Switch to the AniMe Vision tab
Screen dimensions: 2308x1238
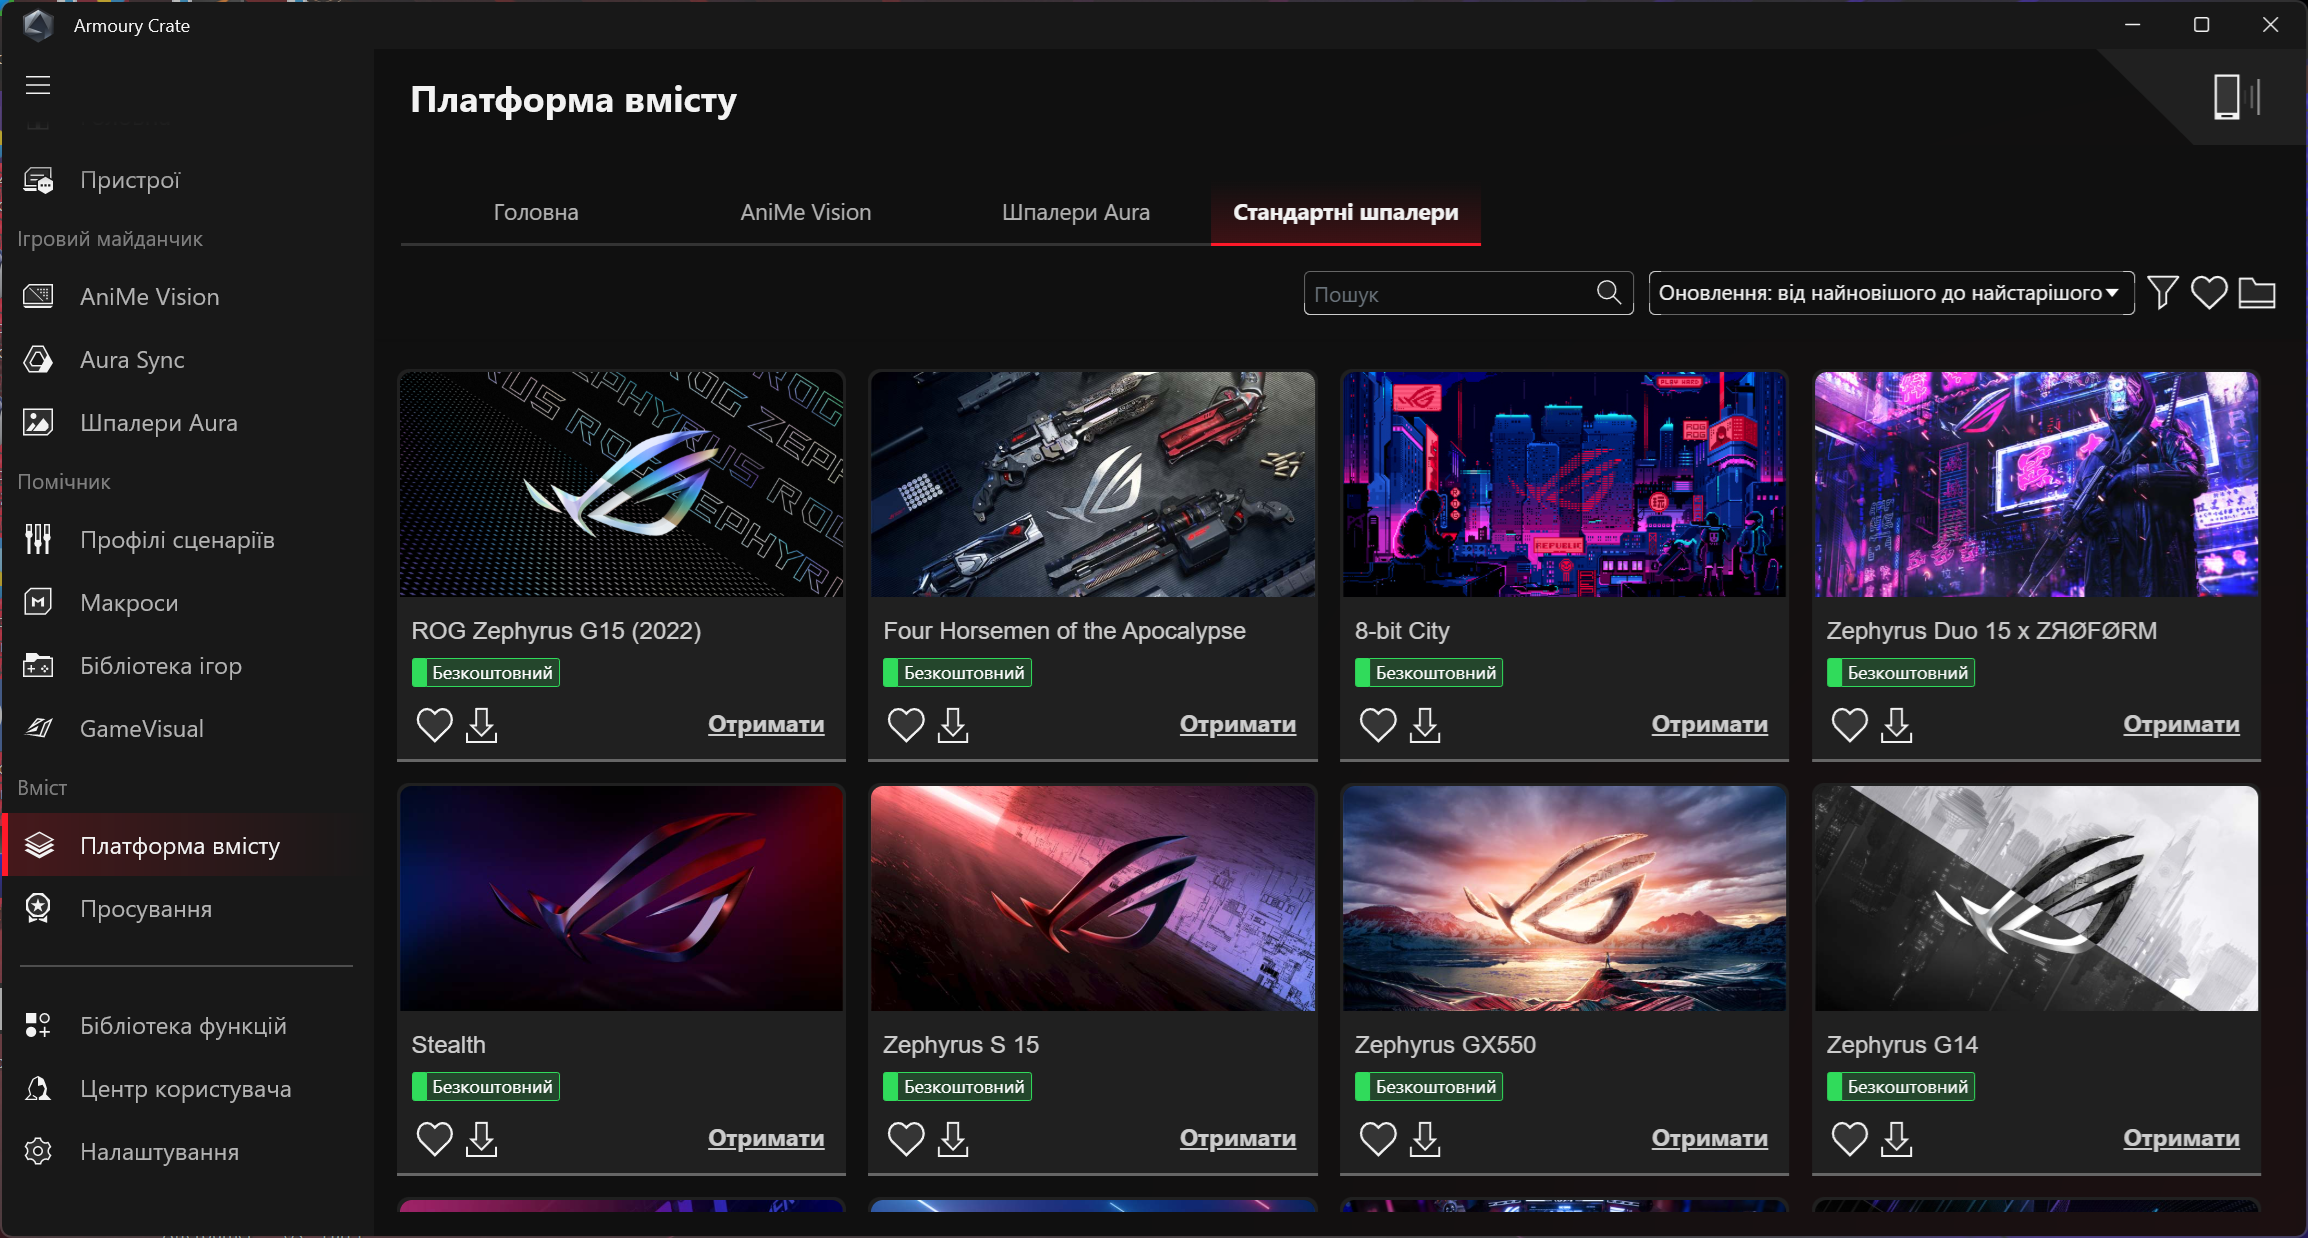[x=805, y=212]
